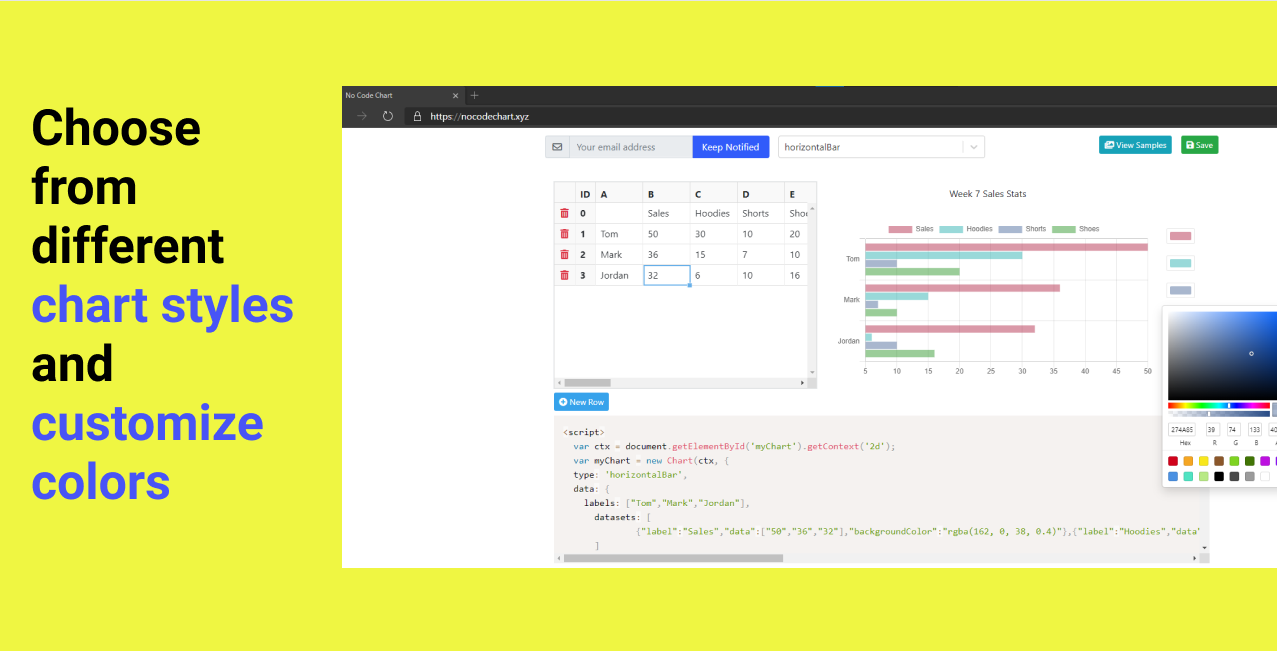The height and width of the screenshot is (651, 1277).
Task: Toggle the Sales dataset in chart legend
Action: [x=911, y=229]
